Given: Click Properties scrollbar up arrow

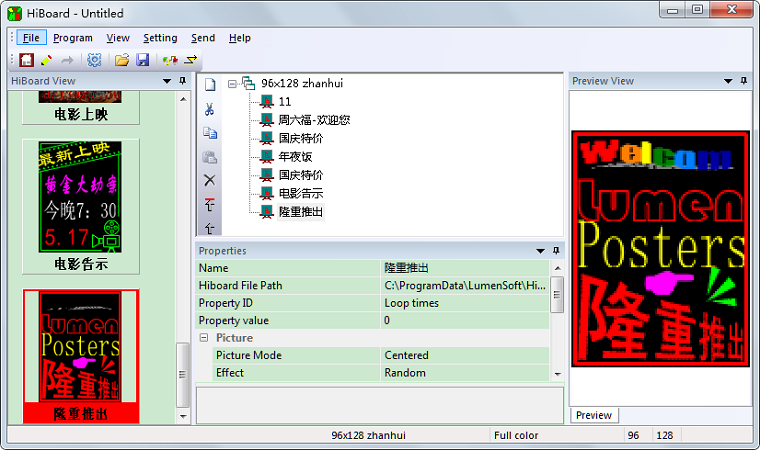Looking at the screenshot, I should pos(557,268).
